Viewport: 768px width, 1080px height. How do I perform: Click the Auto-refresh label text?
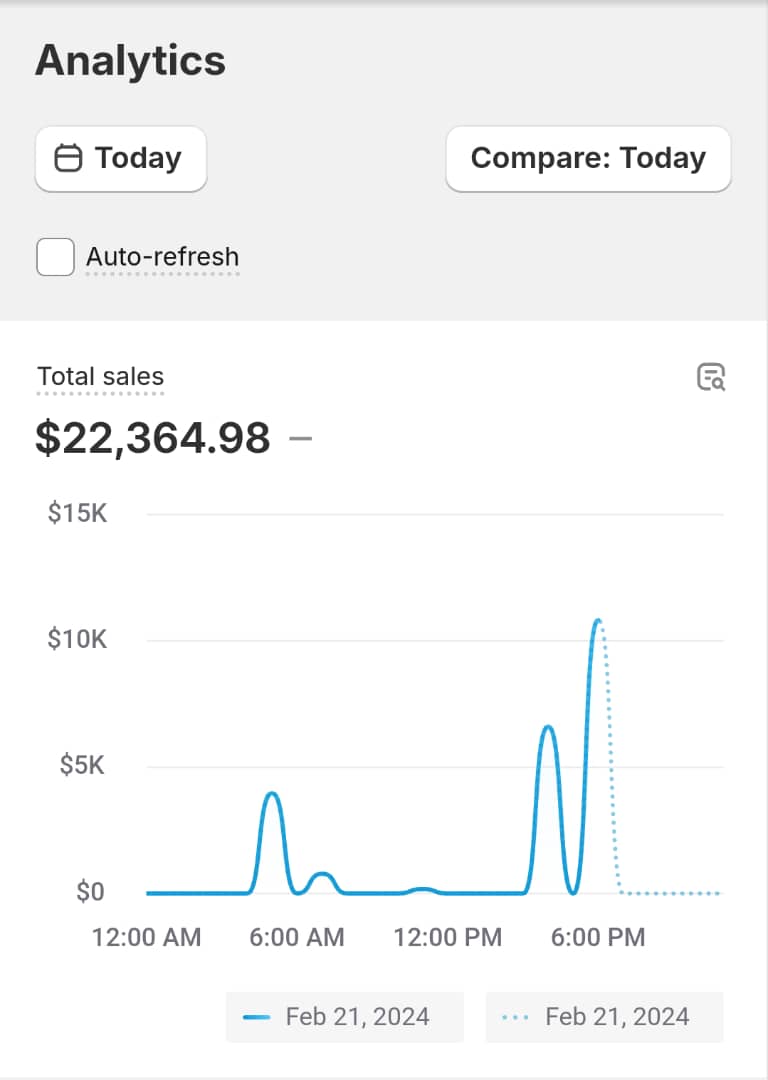162,257
